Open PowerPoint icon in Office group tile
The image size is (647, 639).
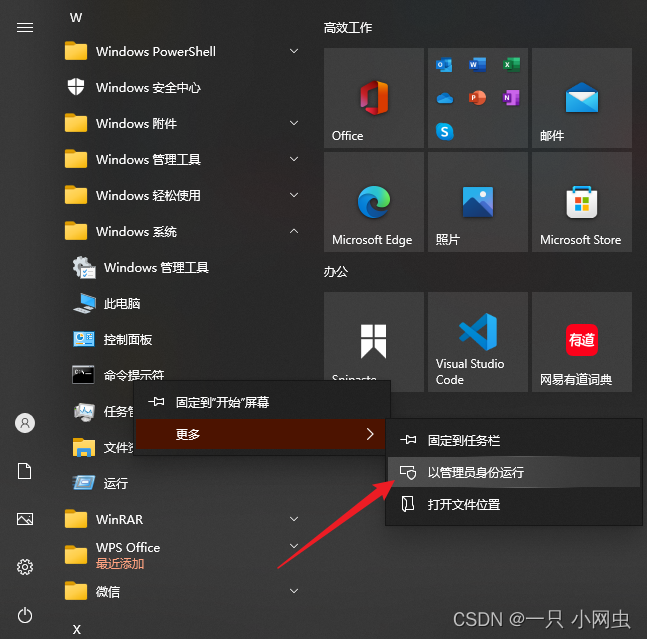coord(477,98)
